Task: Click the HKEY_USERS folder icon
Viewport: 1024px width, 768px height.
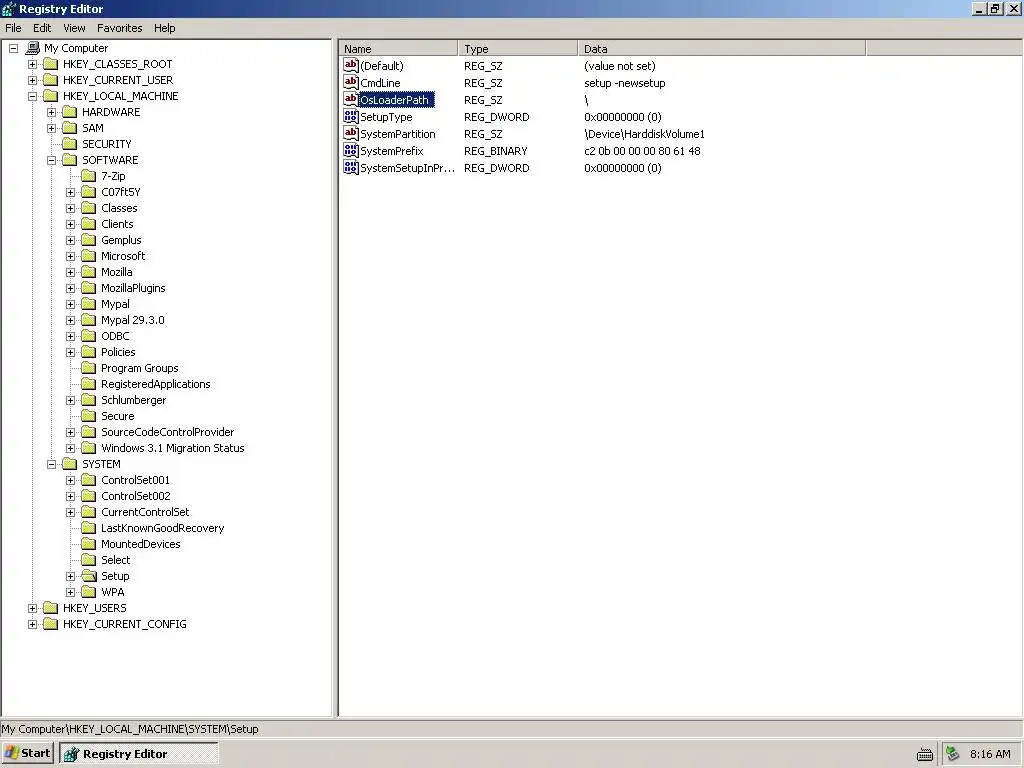Action: pyautogui.click(x=51, y=608)
